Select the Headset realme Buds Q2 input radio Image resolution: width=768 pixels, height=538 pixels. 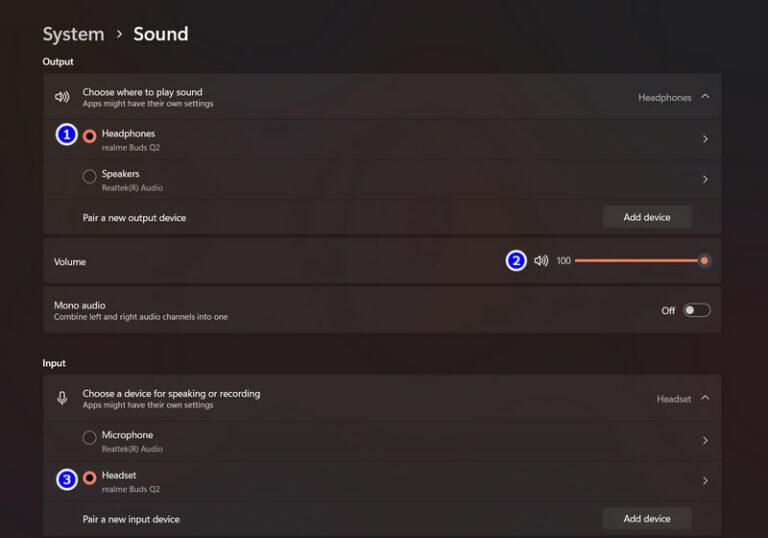(x=90, y=477)
